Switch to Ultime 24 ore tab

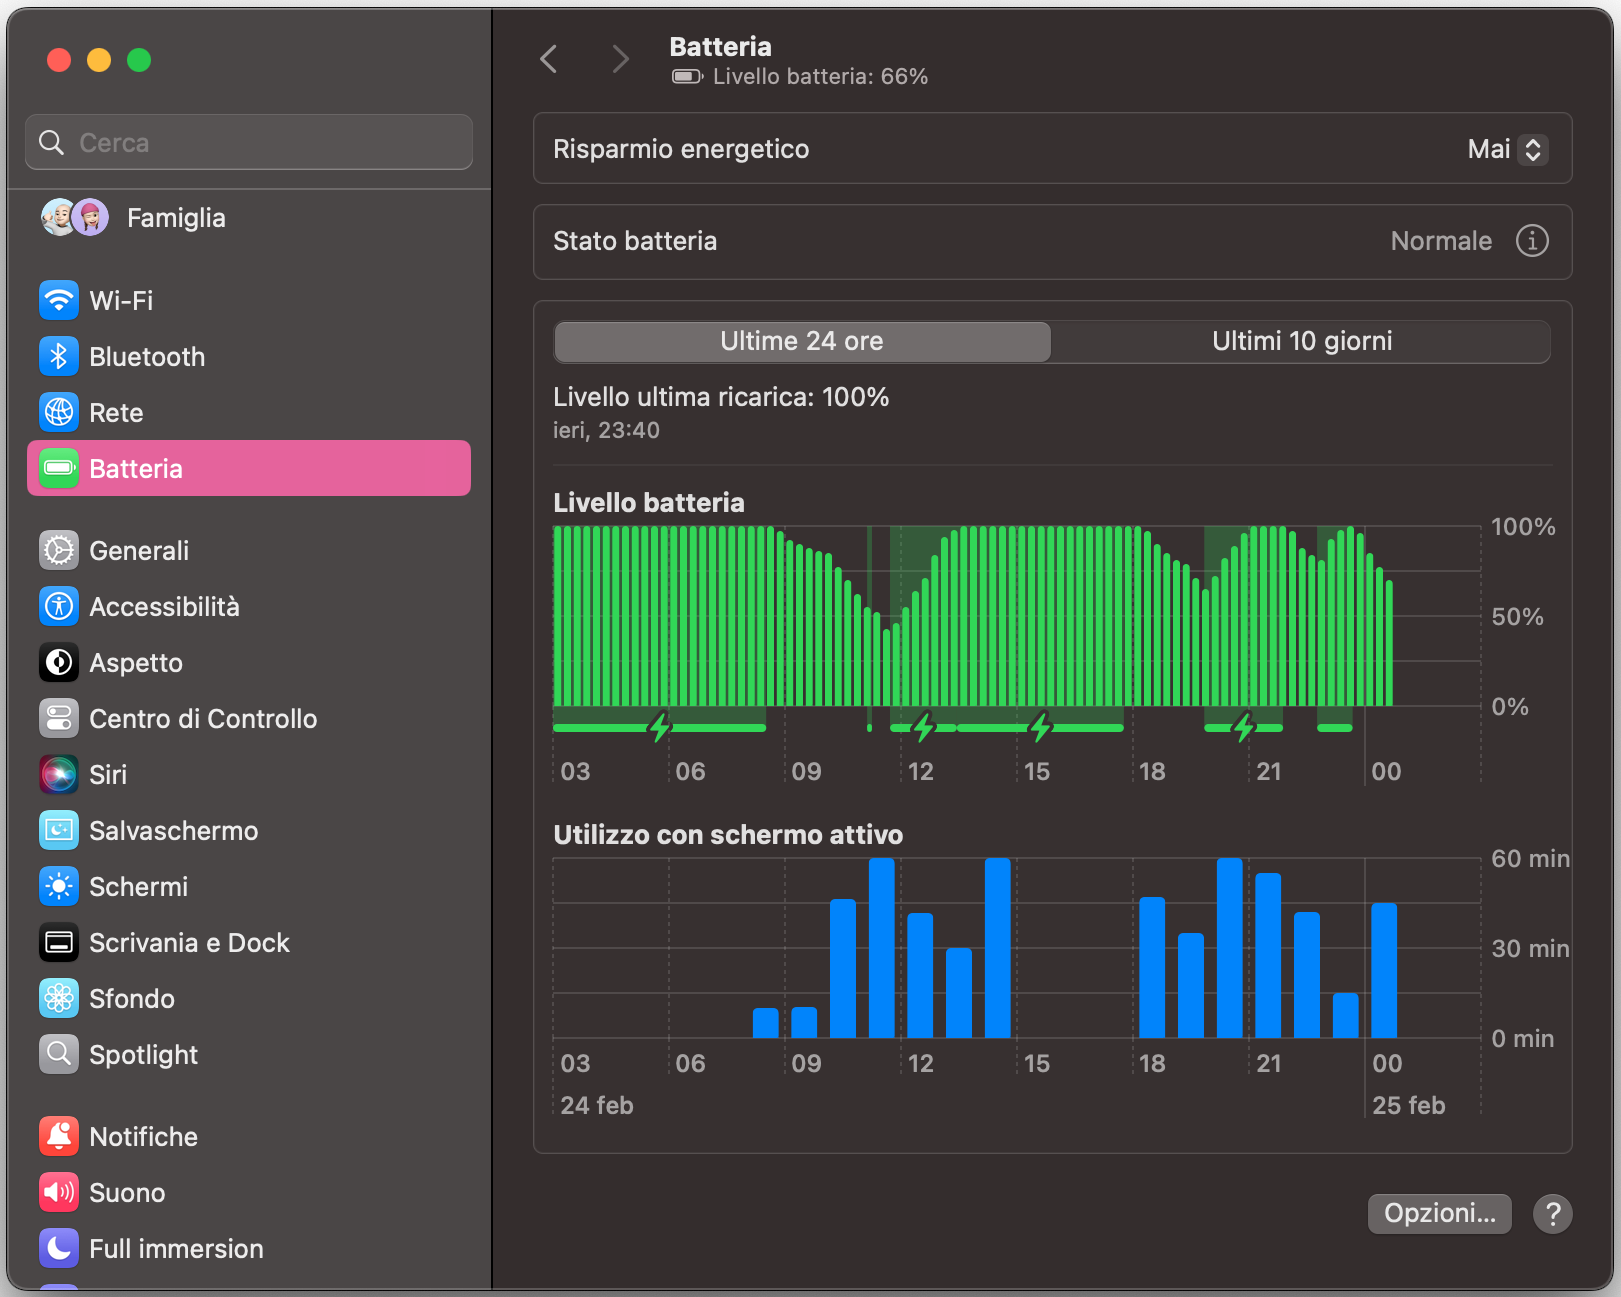pyautogui.click(x=802, y=341)
